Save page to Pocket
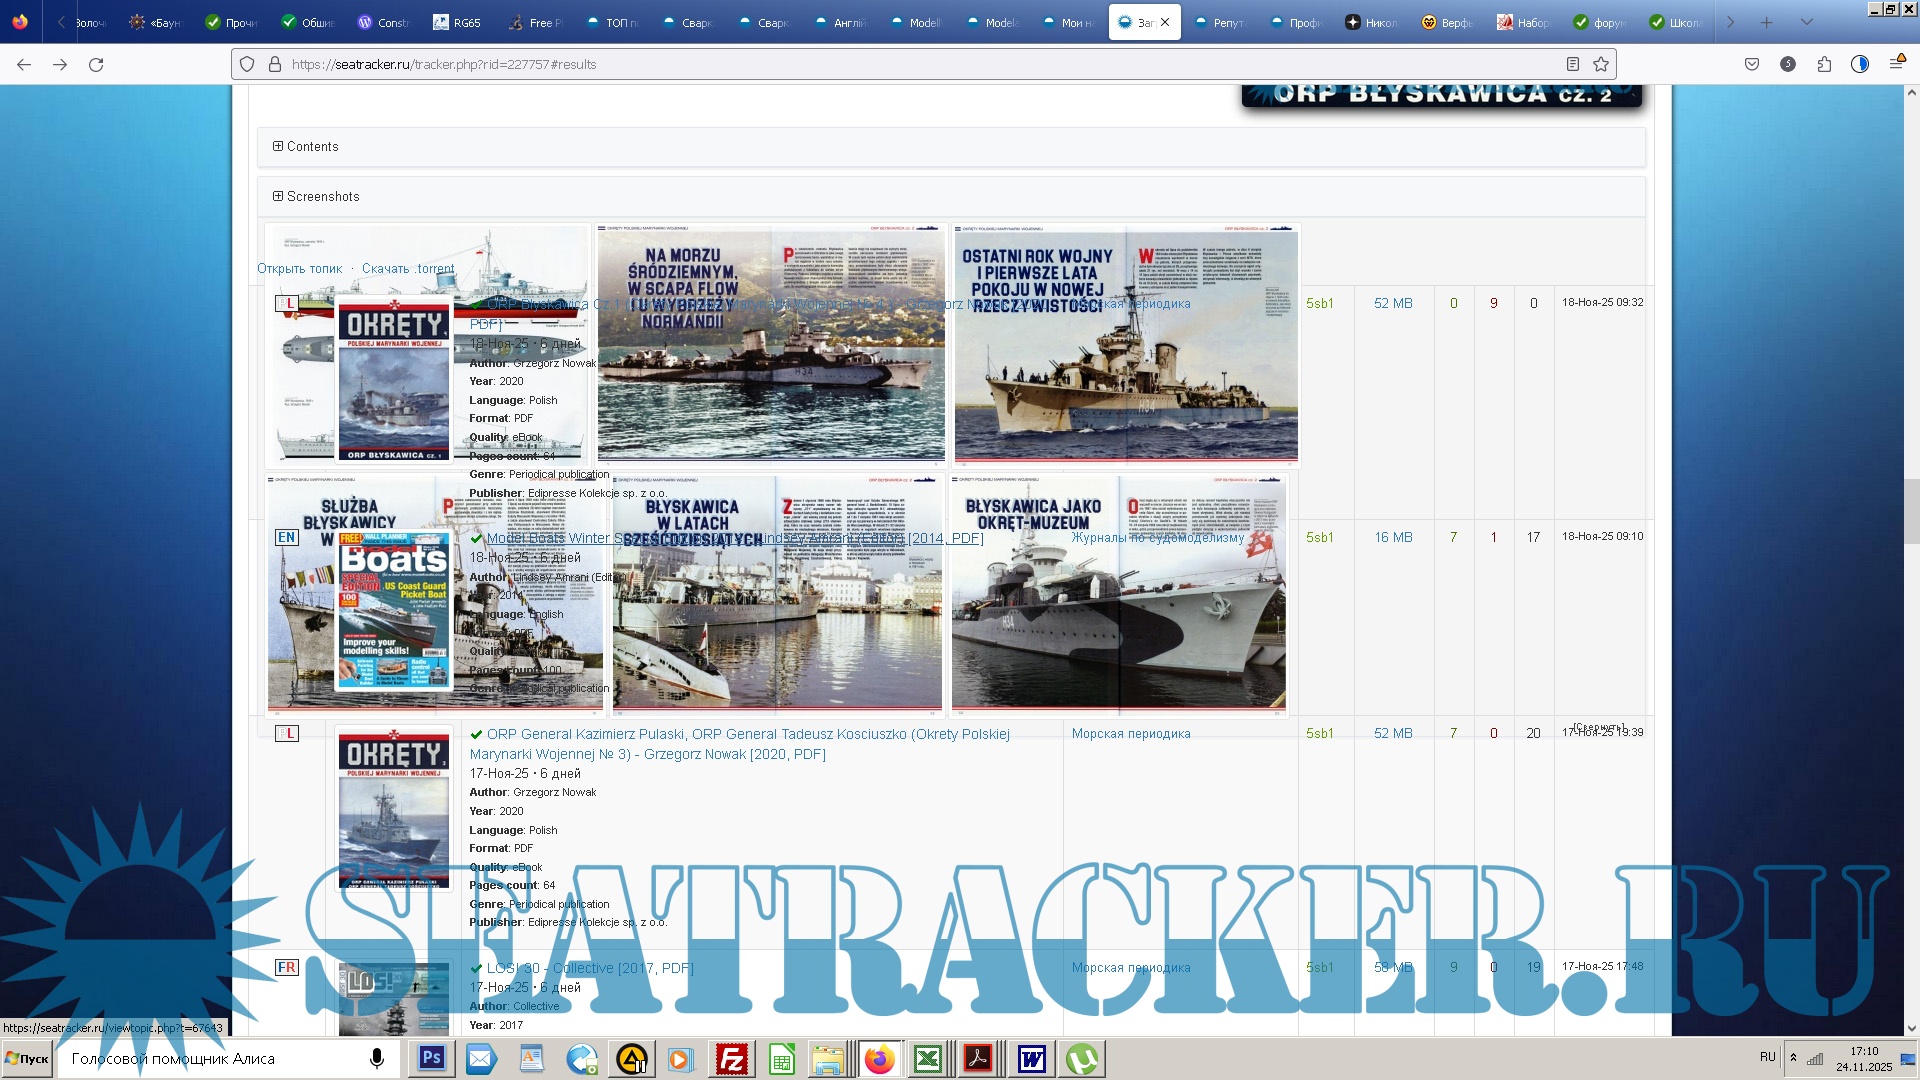Viewport: 1920px width, 1080px height. (1752, 64)
